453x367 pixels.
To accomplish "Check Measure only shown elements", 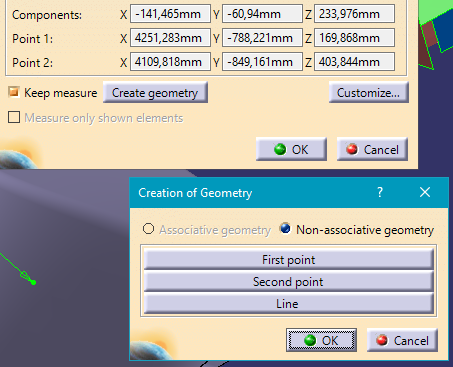I will [14, 117].
